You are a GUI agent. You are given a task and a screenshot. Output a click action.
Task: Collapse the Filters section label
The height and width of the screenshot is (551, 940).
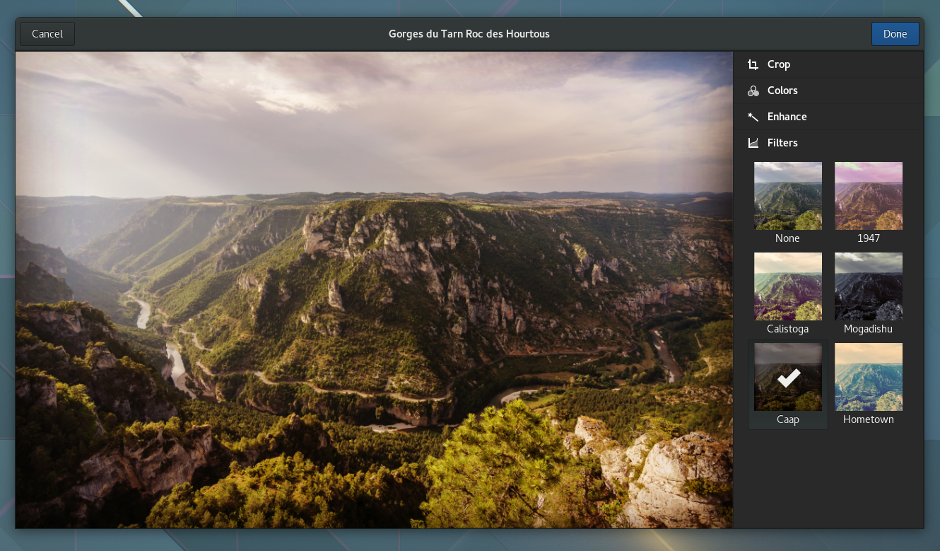[782, 143]
